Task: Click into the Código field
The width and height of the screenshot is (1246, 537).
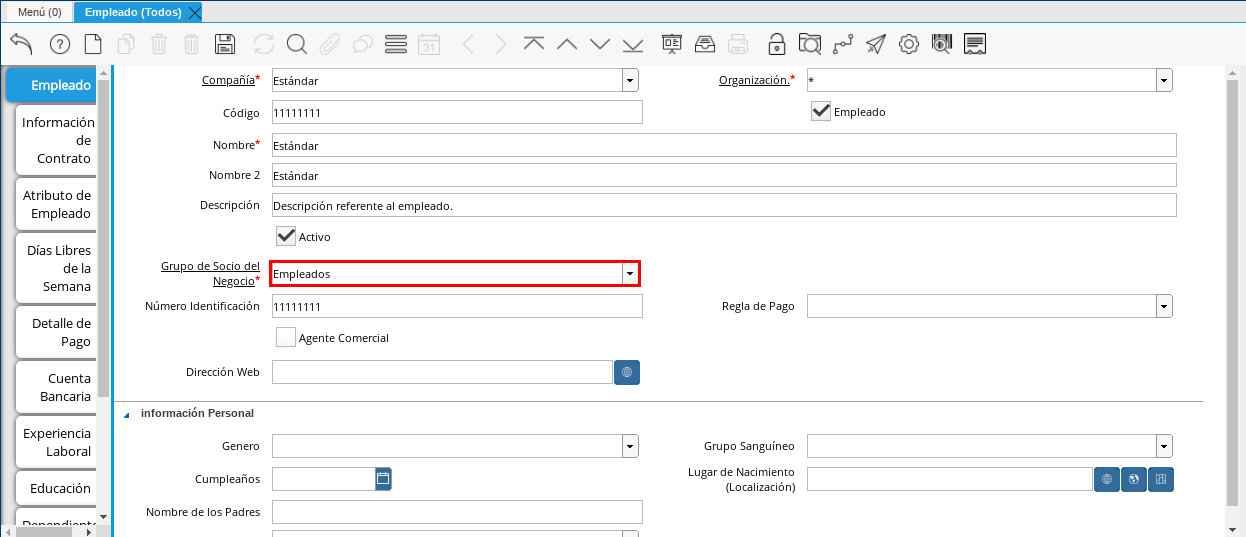Action: point(456,112)
